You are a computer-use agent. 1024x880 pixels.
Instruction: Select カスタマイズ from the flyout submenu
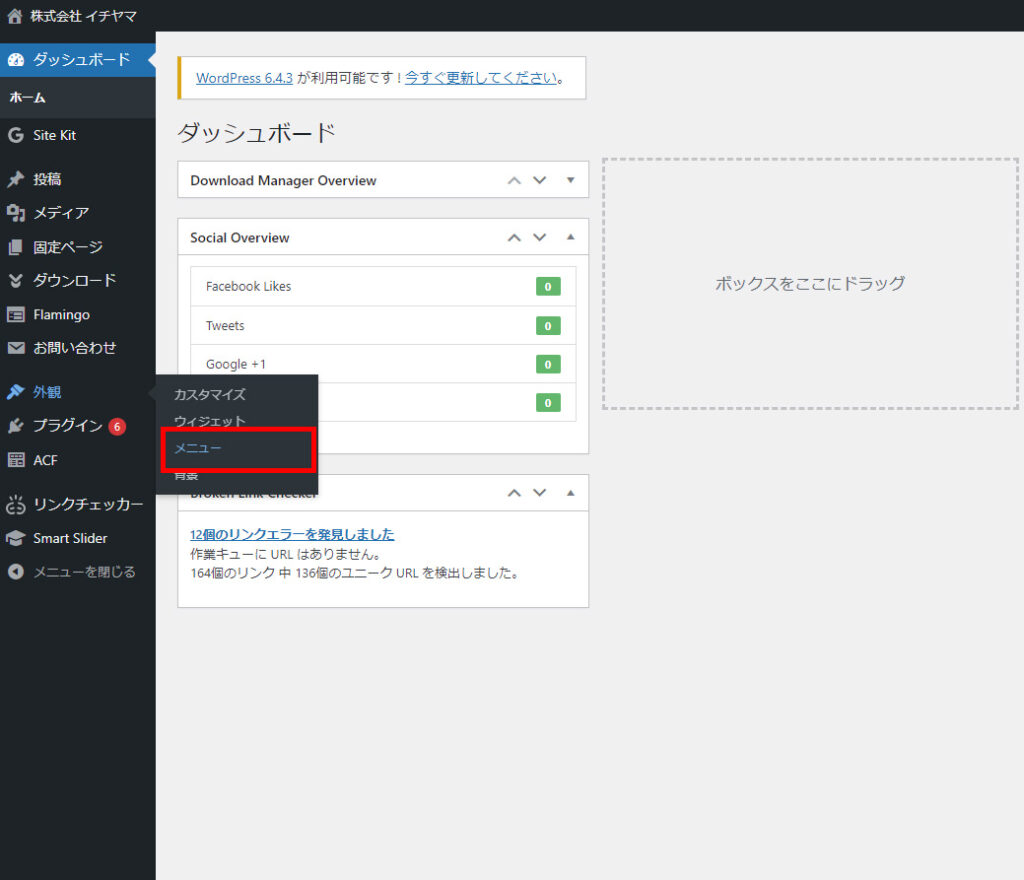[x=209, y=395]
